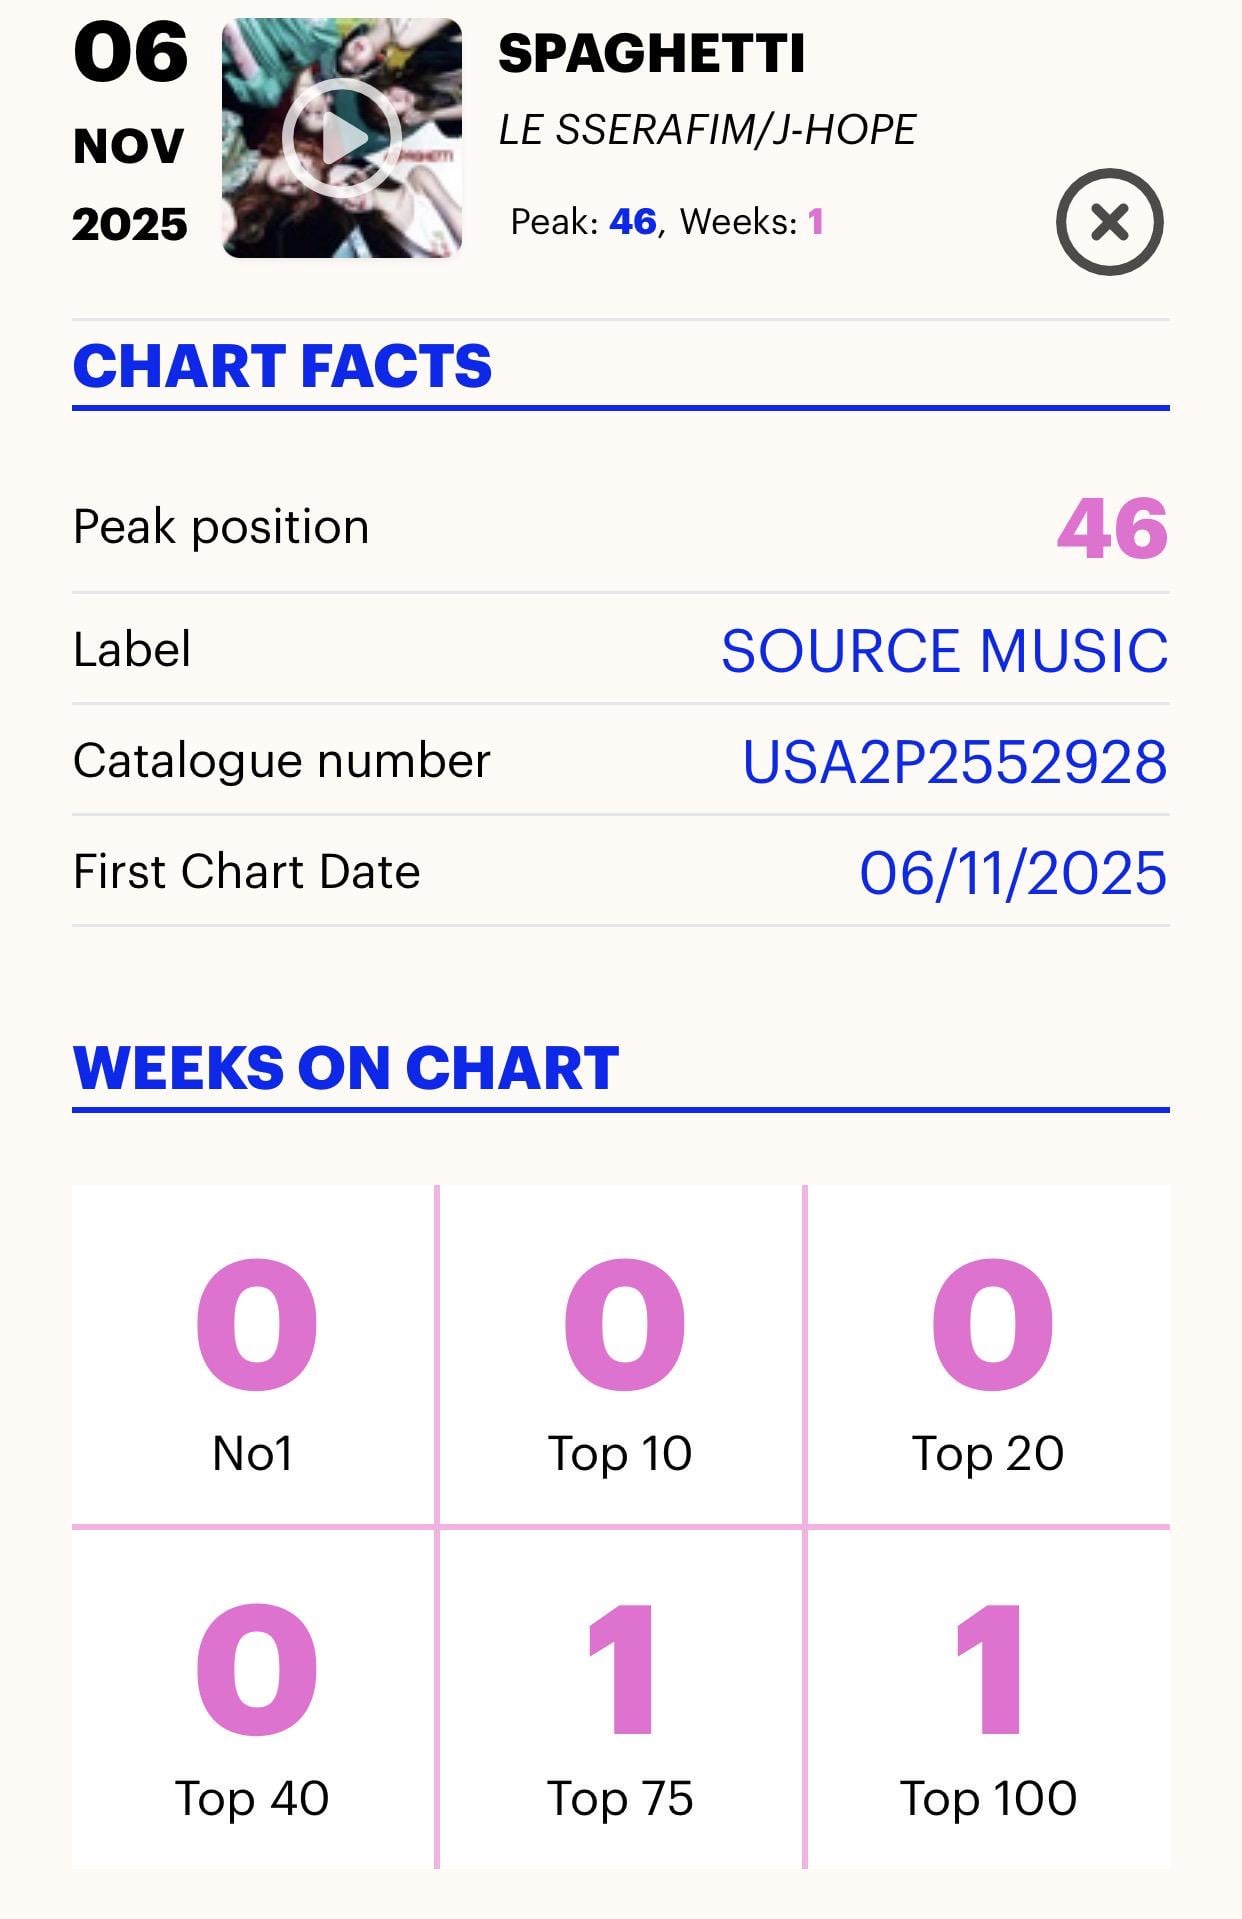The width and height of the screenshot is (1242, 1919).
Task: Click the catalogue number USA2P2552928
Action: (x=954, y=762)
